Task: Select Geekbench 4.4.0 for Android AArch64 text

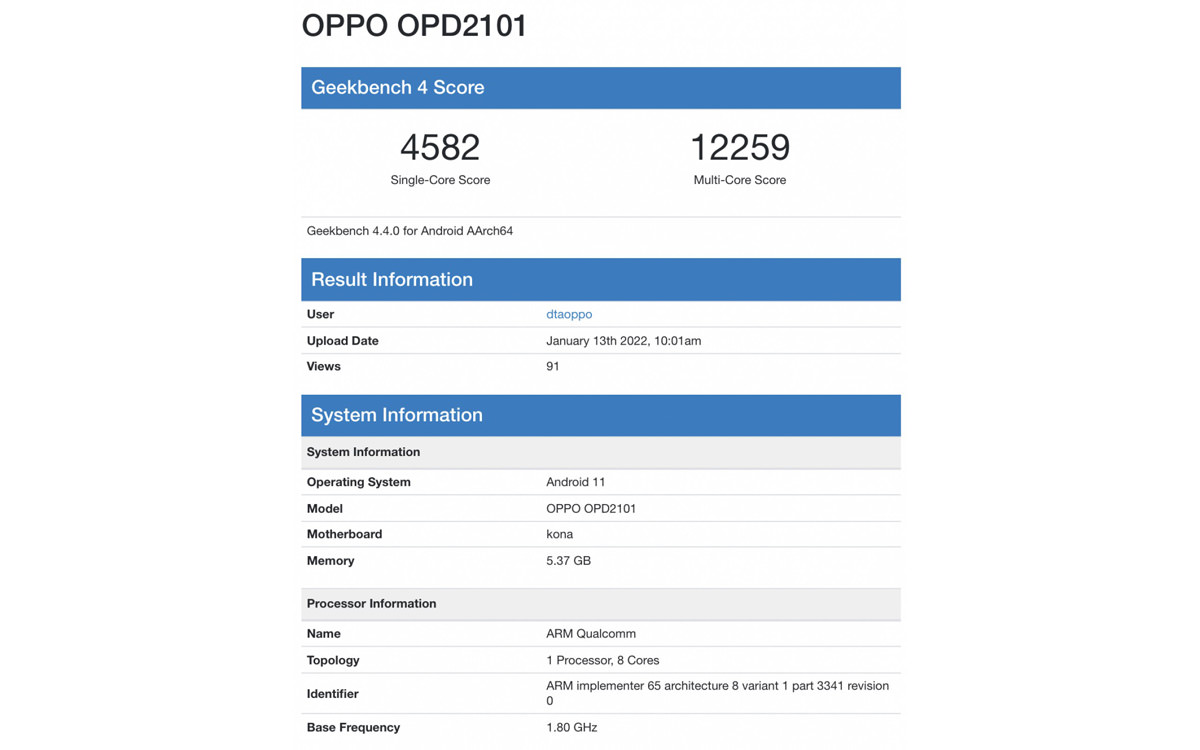Action: (410, 231)
